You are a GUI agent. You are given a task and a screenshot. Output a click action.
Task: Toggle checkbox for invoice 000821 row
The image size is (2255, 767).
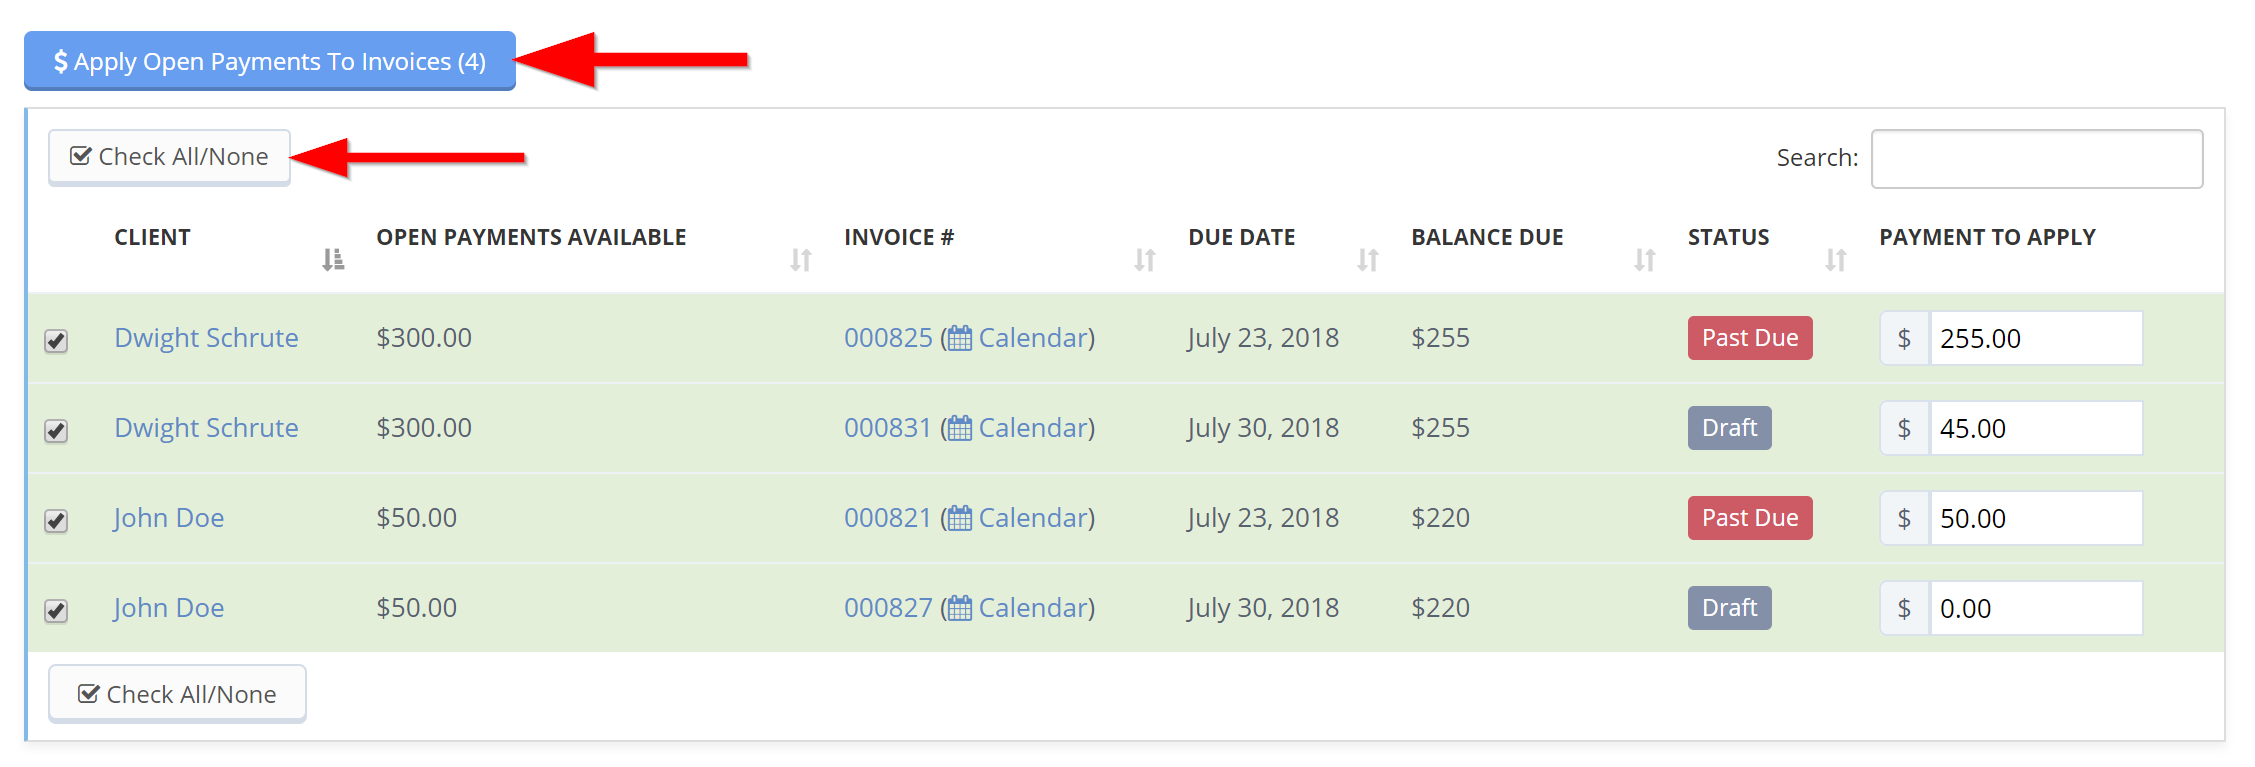coord(56,521)
